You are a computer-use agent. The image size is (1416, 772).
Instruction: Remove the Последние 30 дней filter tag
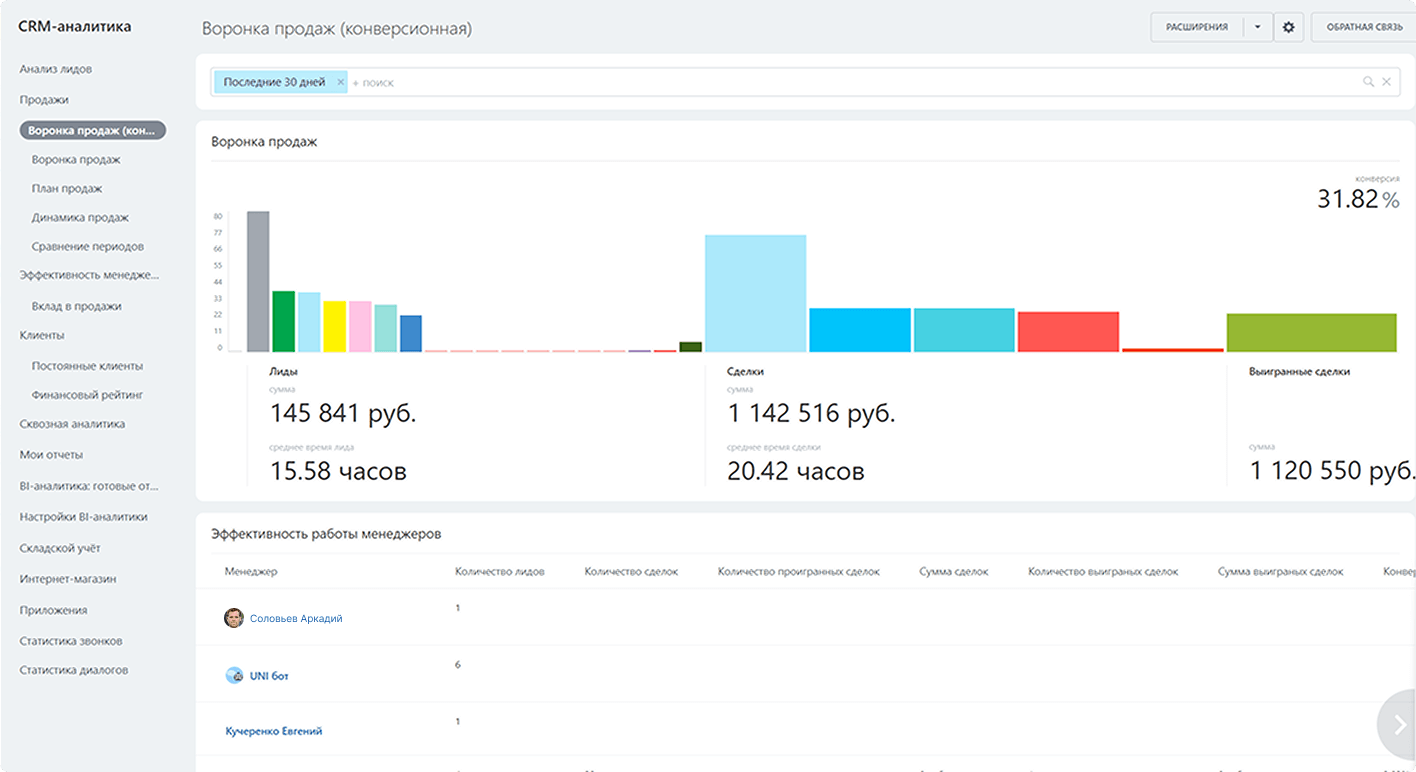click(x=340, y=82)
